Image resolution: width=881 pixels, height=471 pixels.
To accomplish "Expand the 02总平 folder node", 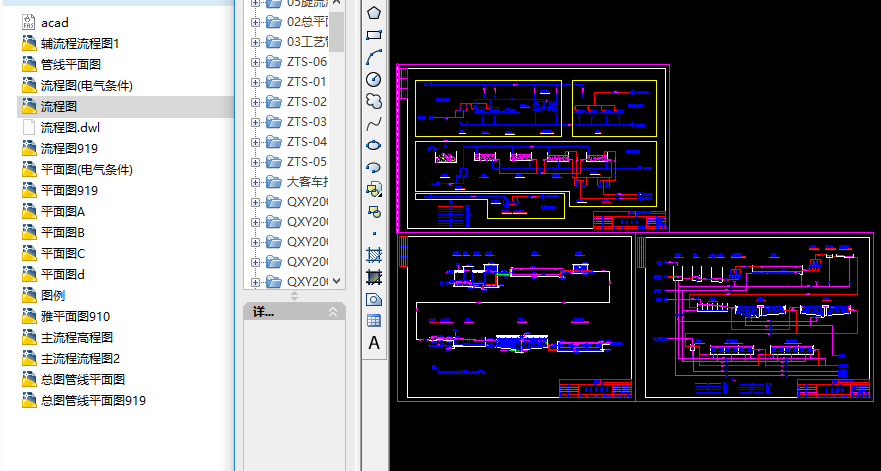I will tap(255, 22).
